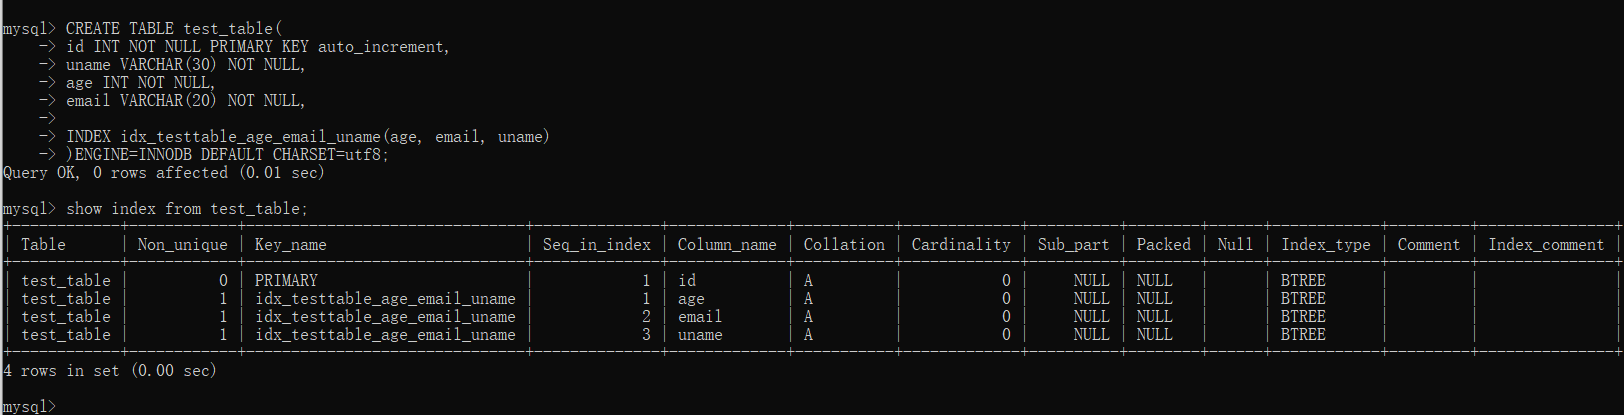The width and height of the screenshot is (1624, 415).
Task: Click the PRIMARY key name cell
Action: 286,281
